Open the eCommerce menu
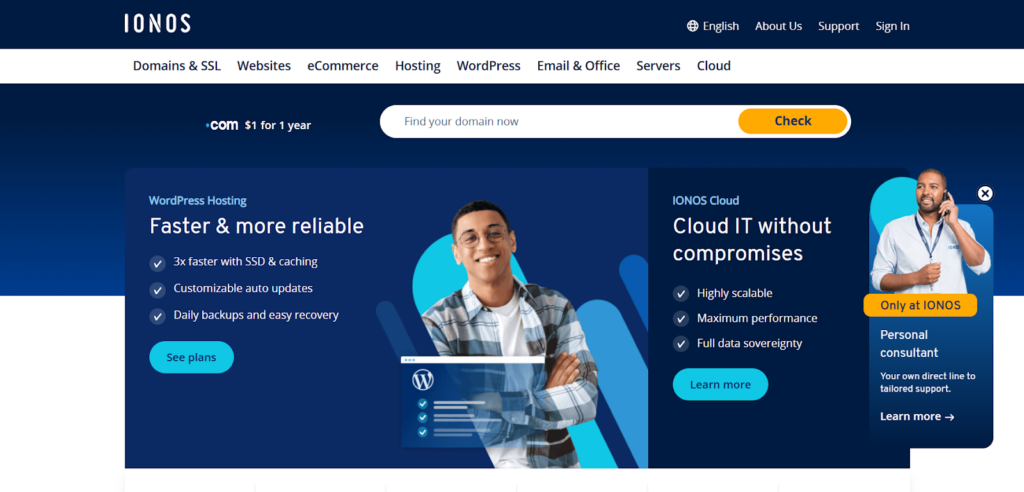Screen dimensions: 1024x492 click(x=343, y=66)
